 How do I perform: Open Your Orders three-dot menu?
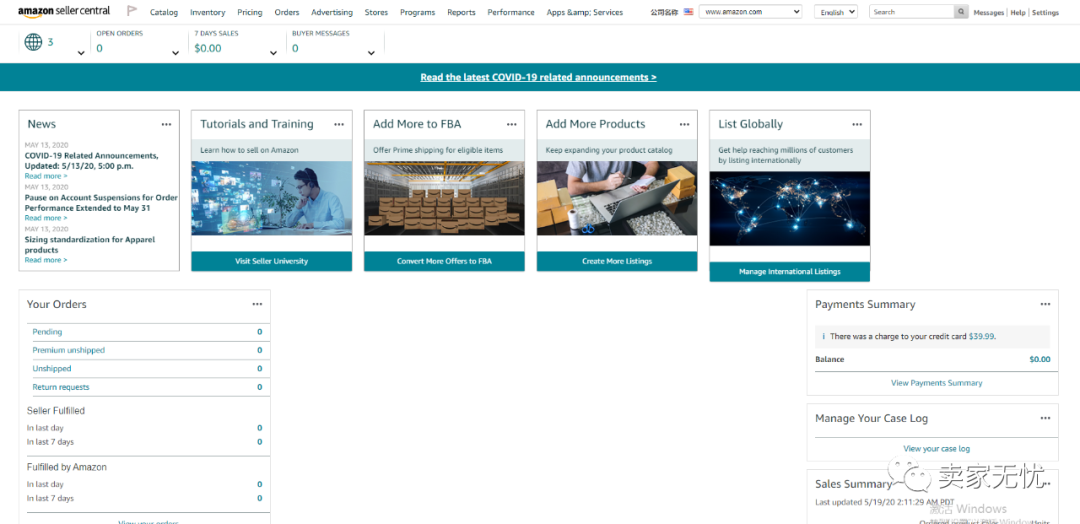pos(257,304)
